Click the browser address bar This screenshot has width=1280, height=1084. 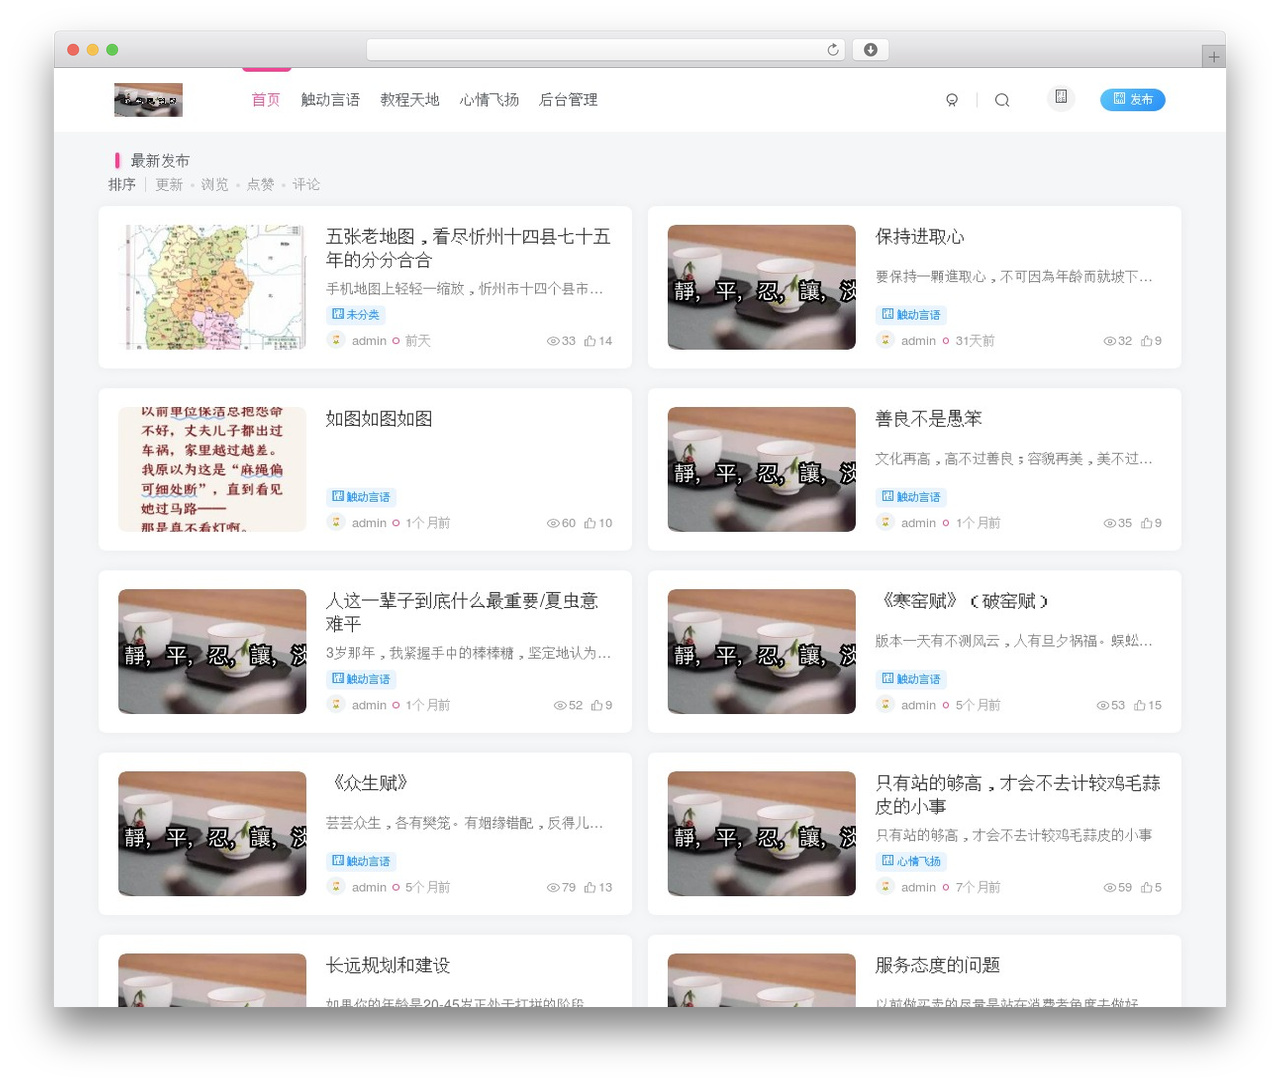click(x=606, y=50)
